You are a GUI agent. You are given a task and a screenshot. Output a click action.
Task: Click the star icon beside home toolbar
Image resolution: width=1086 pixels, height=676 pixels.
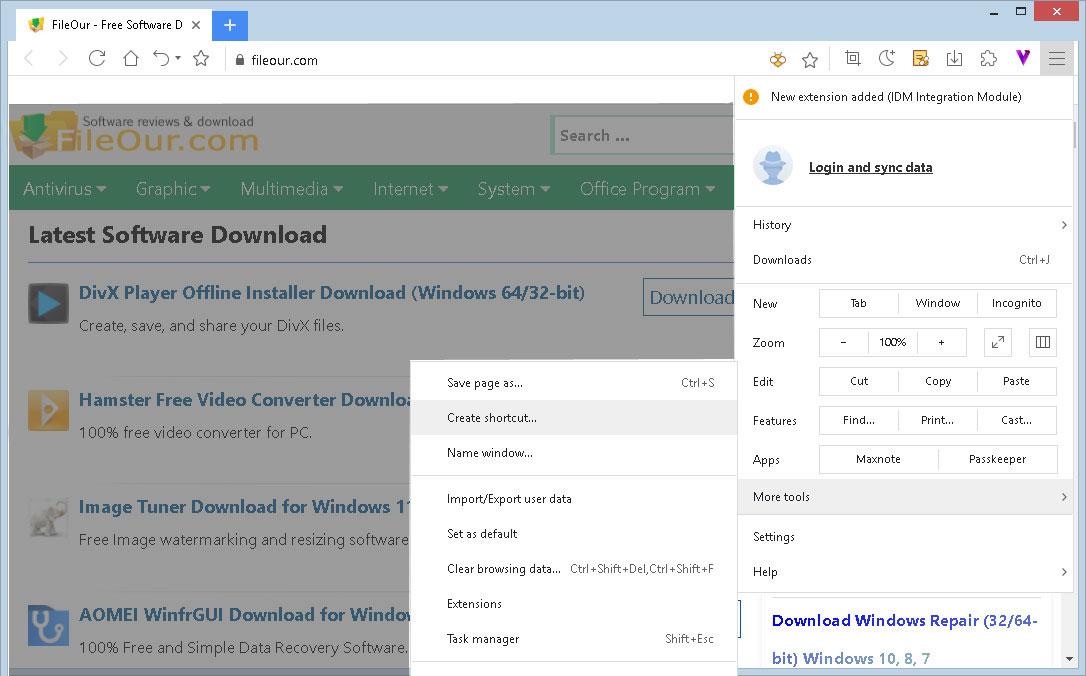(x=201, y=59)
